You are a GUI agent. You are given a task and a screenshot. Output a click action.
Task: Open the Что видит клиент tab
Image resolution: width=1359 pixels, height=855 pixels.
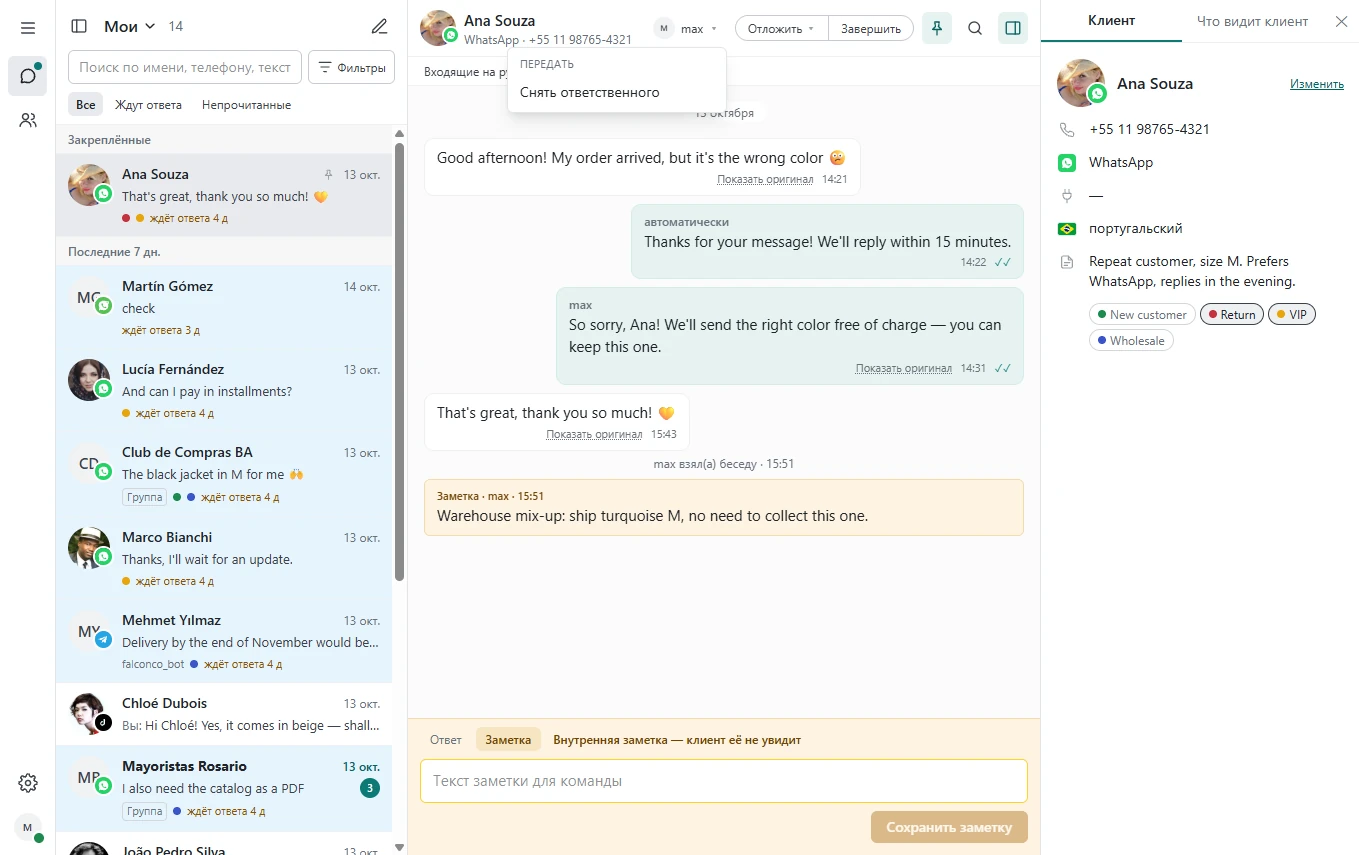1252,21
